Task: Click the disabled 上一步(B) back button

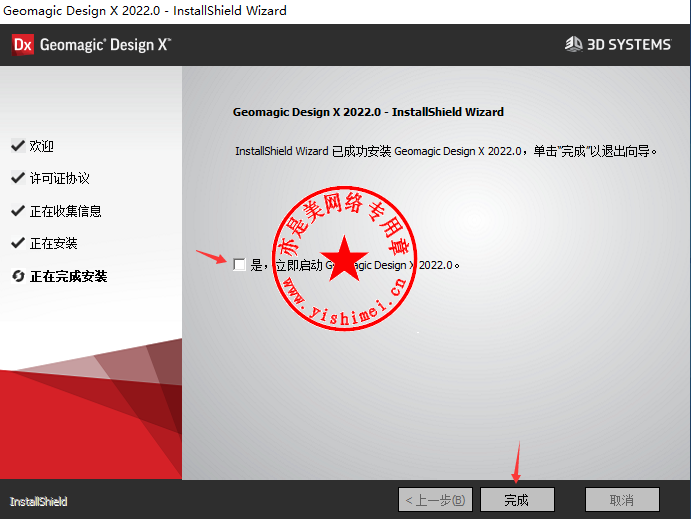Action: tap(435, 500)
